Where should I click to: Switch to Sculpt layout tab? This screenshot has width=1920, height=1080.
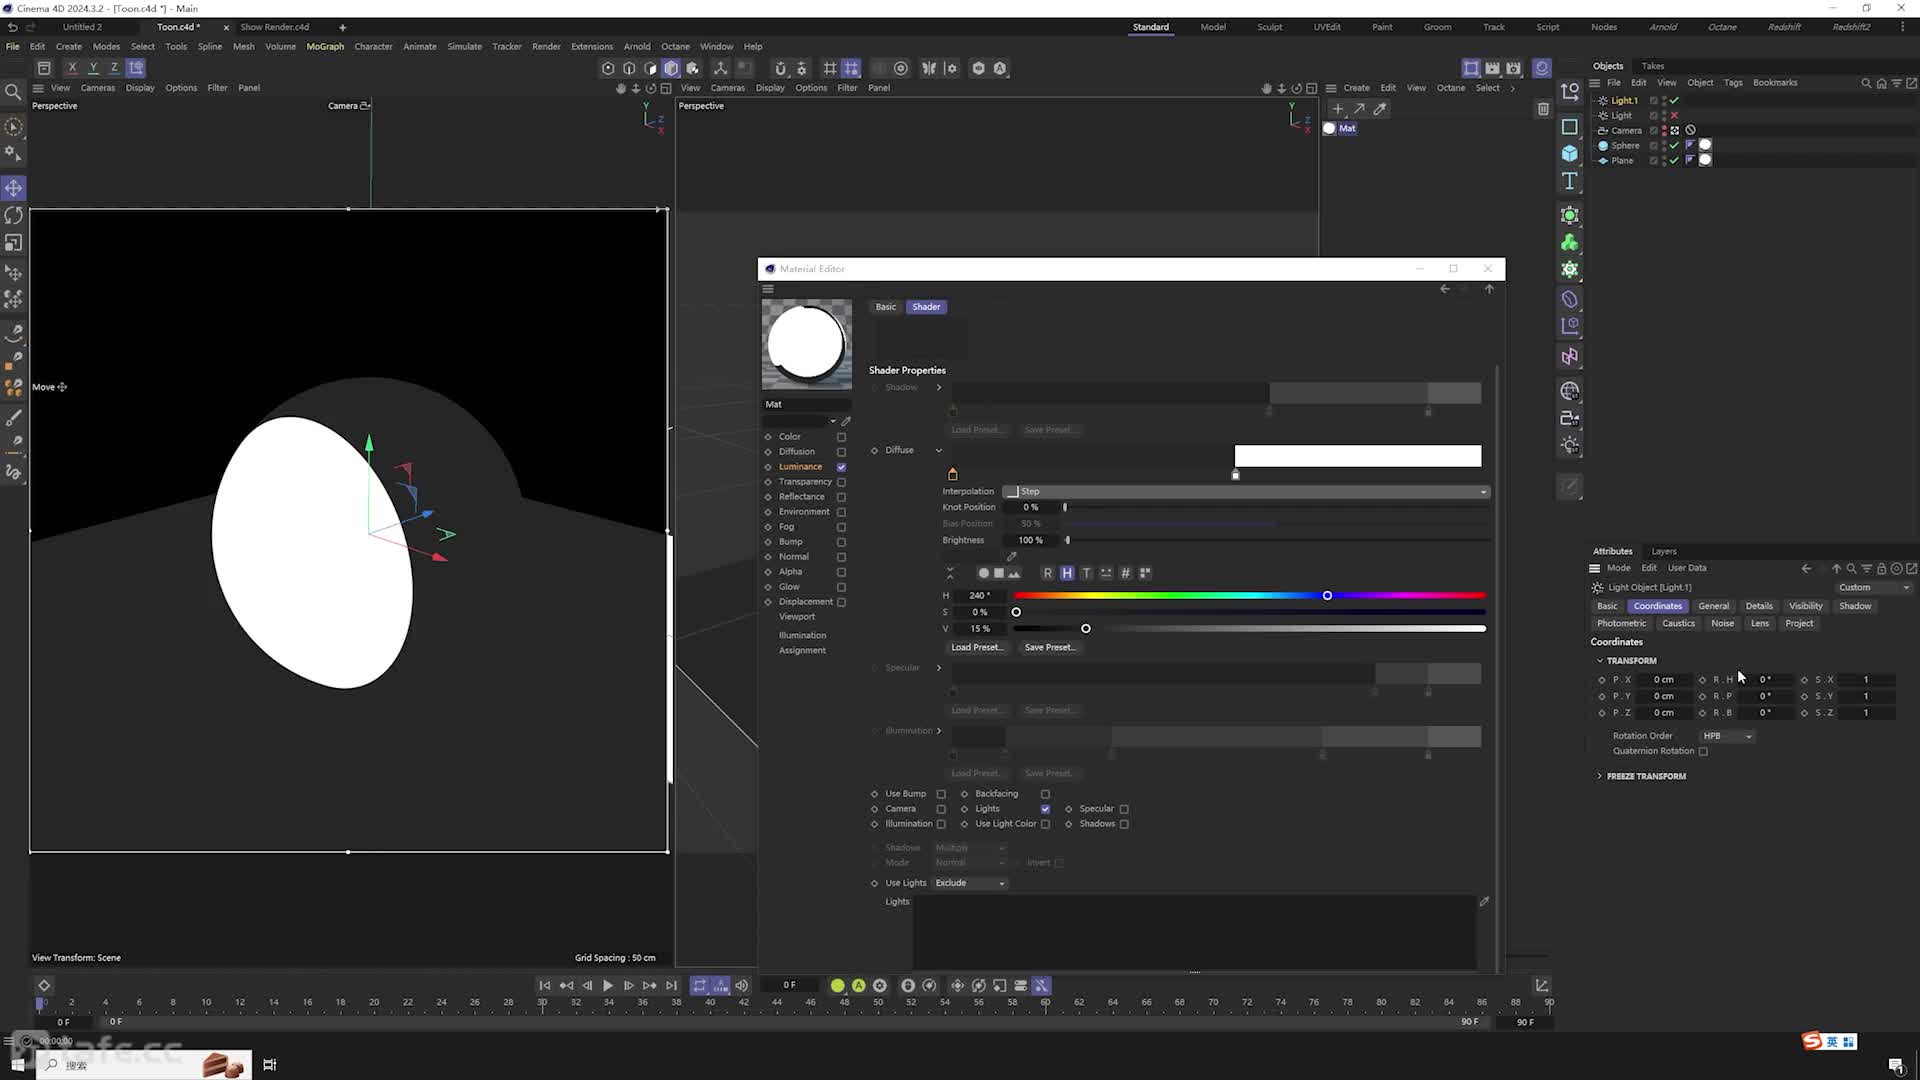coord(1270,27)
